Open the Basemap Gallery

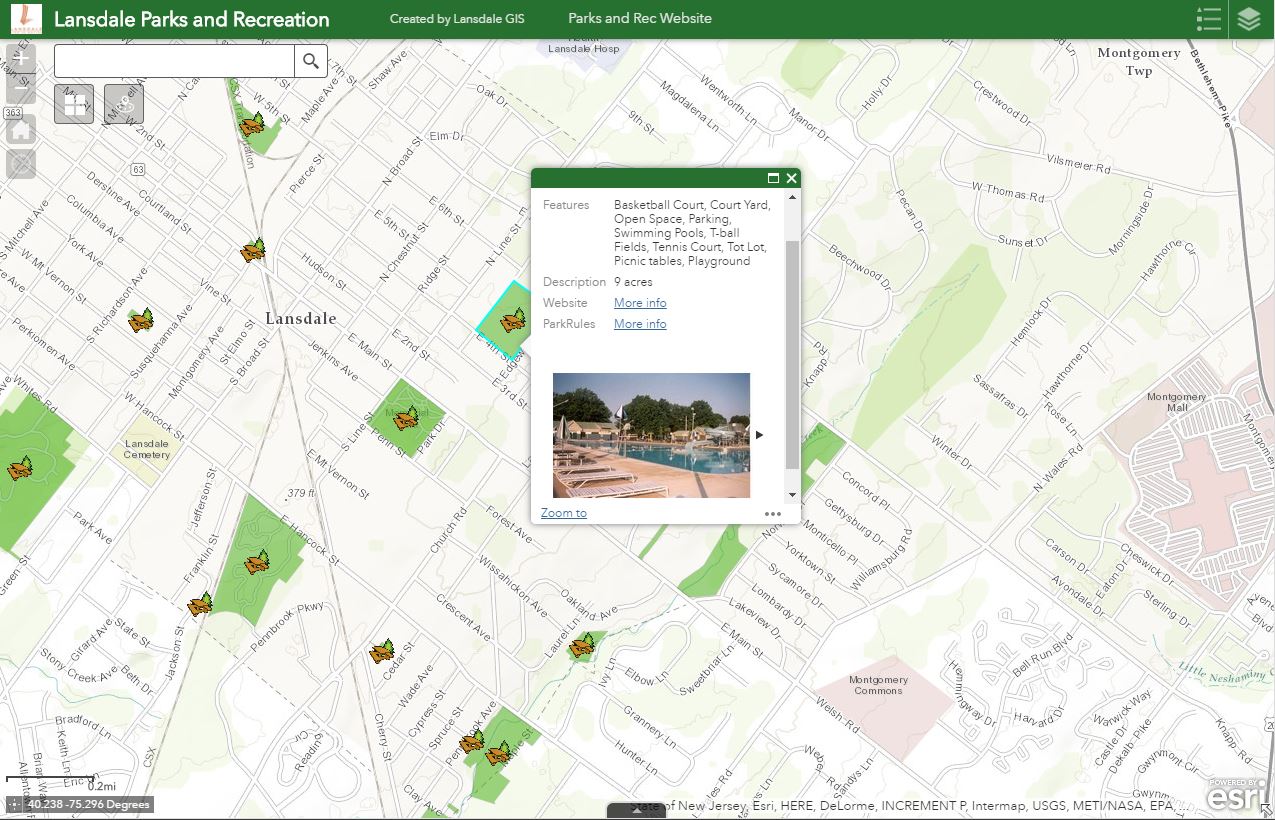pyautogui.click(x=73, y=104)
